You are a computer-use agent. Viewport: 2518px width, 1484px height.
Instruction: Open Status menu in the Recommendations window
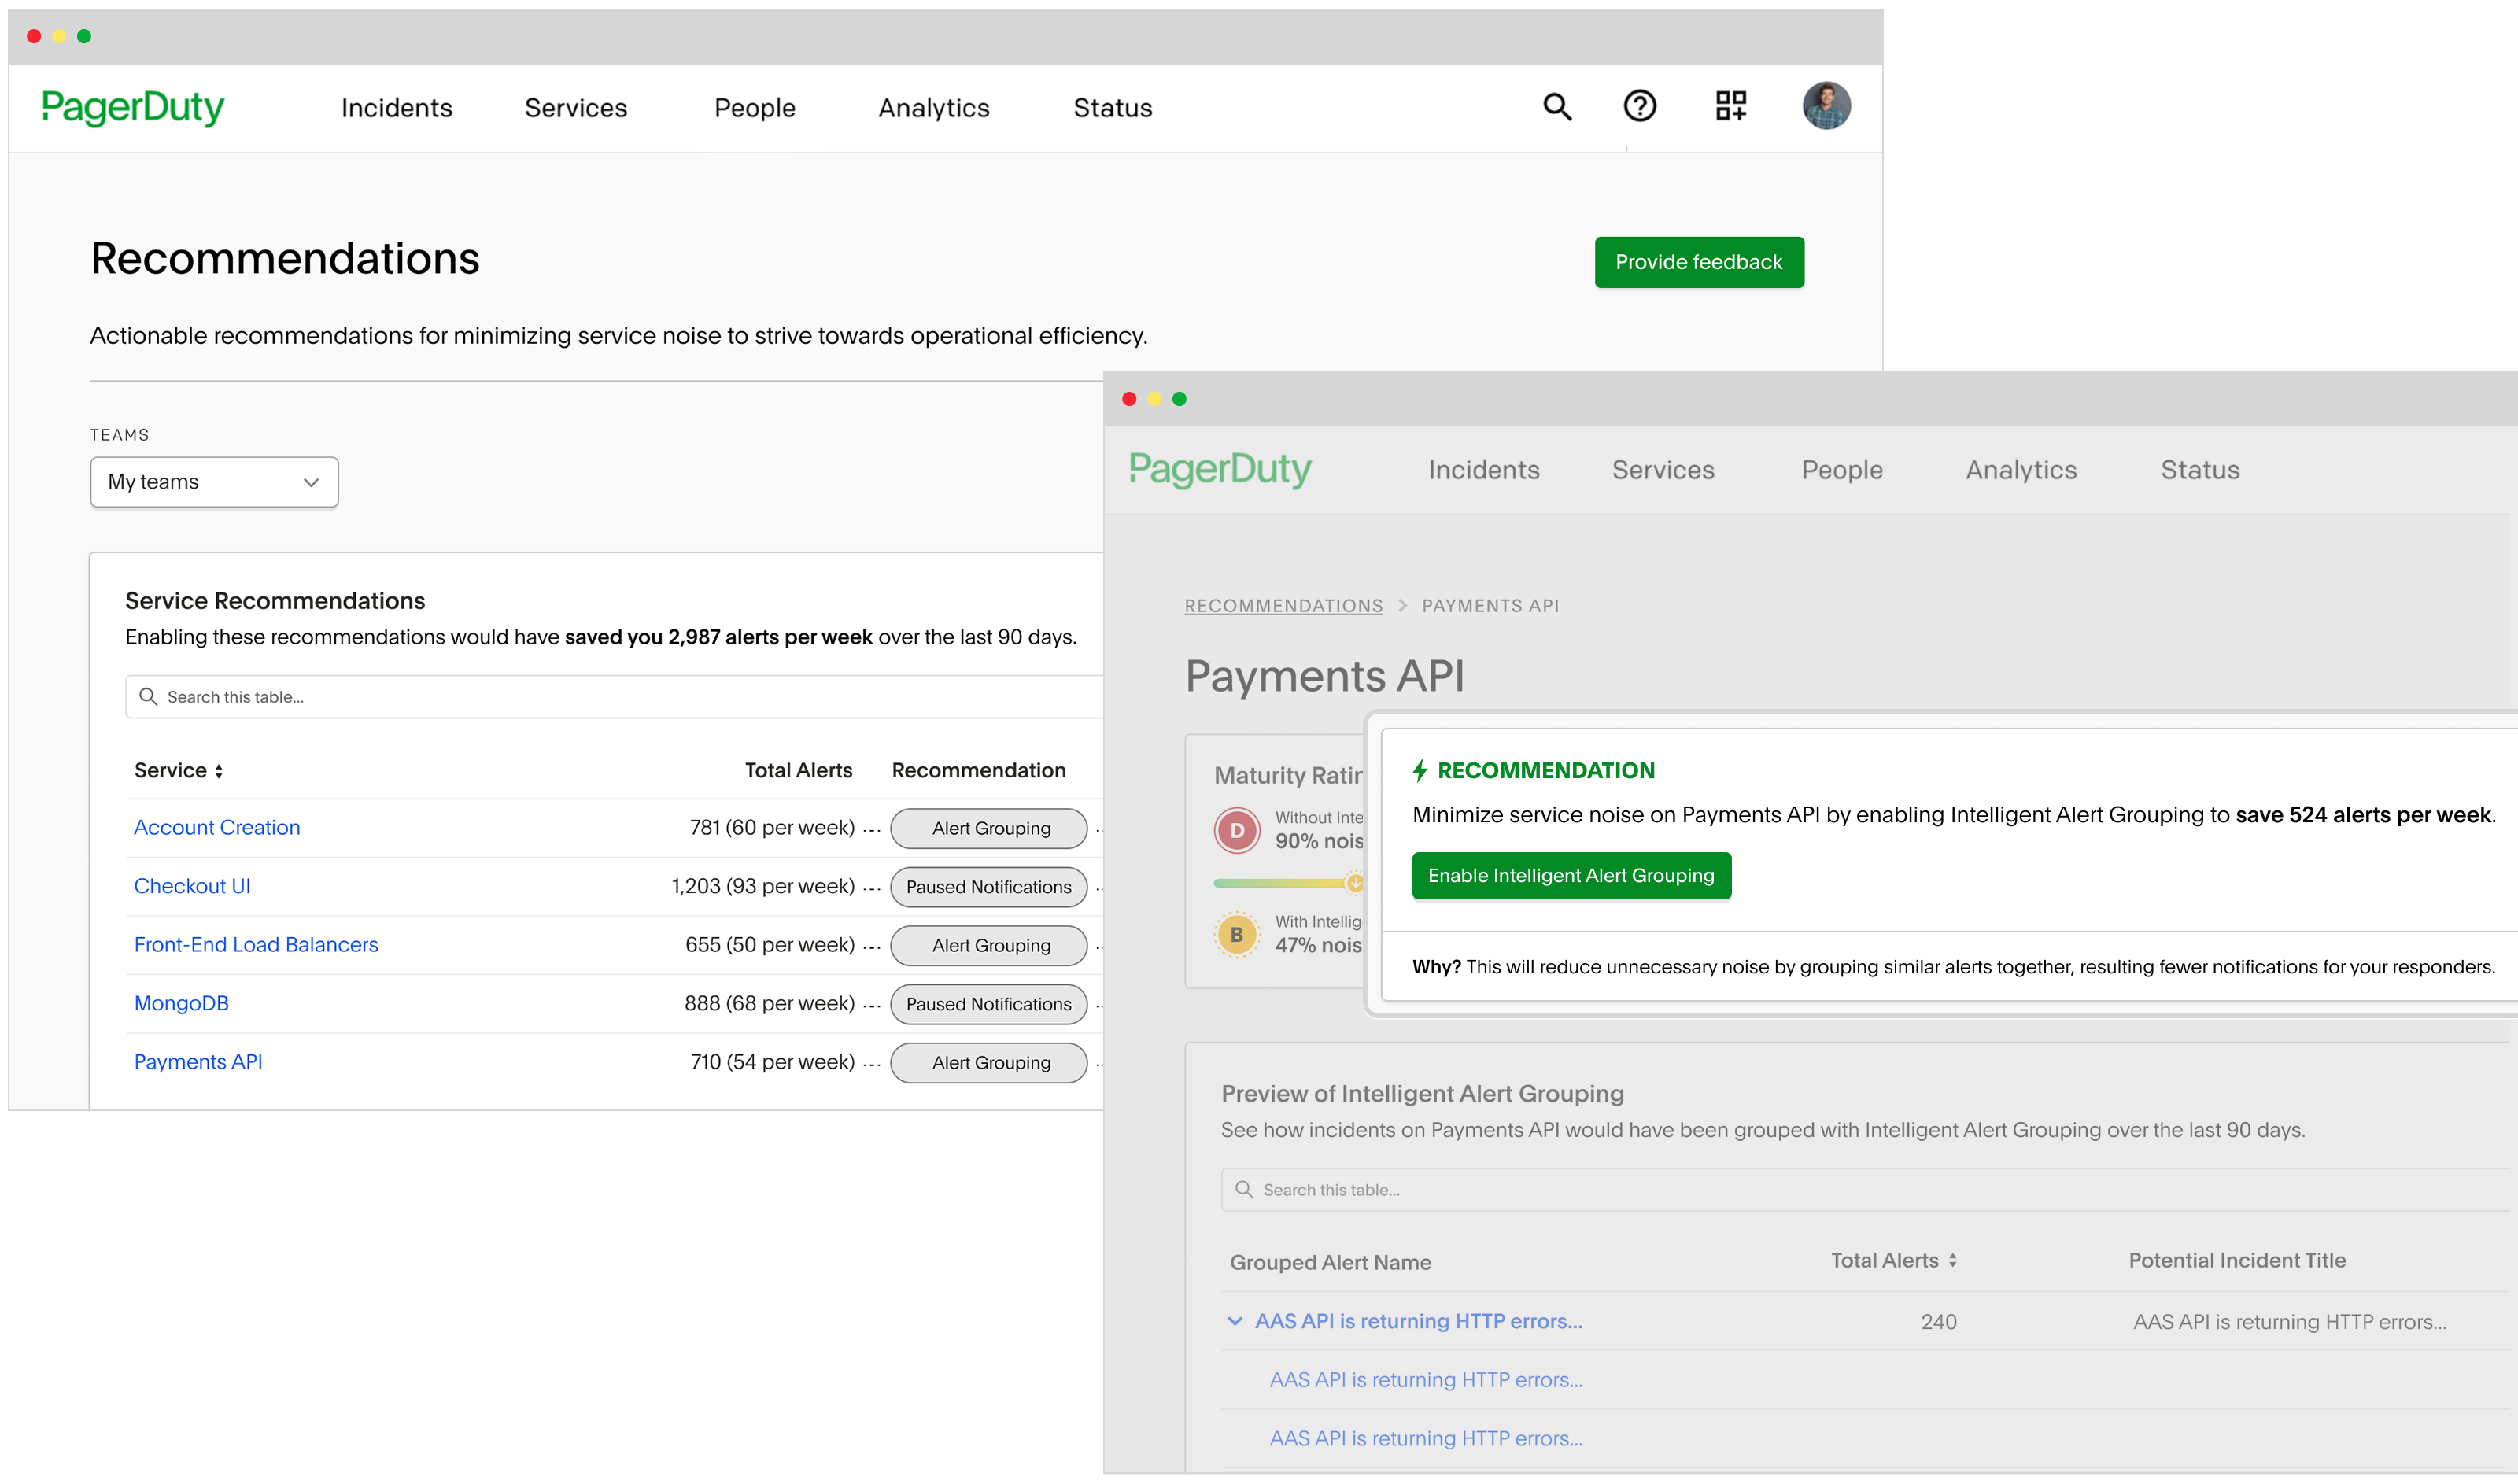[x=1113, y=107]
